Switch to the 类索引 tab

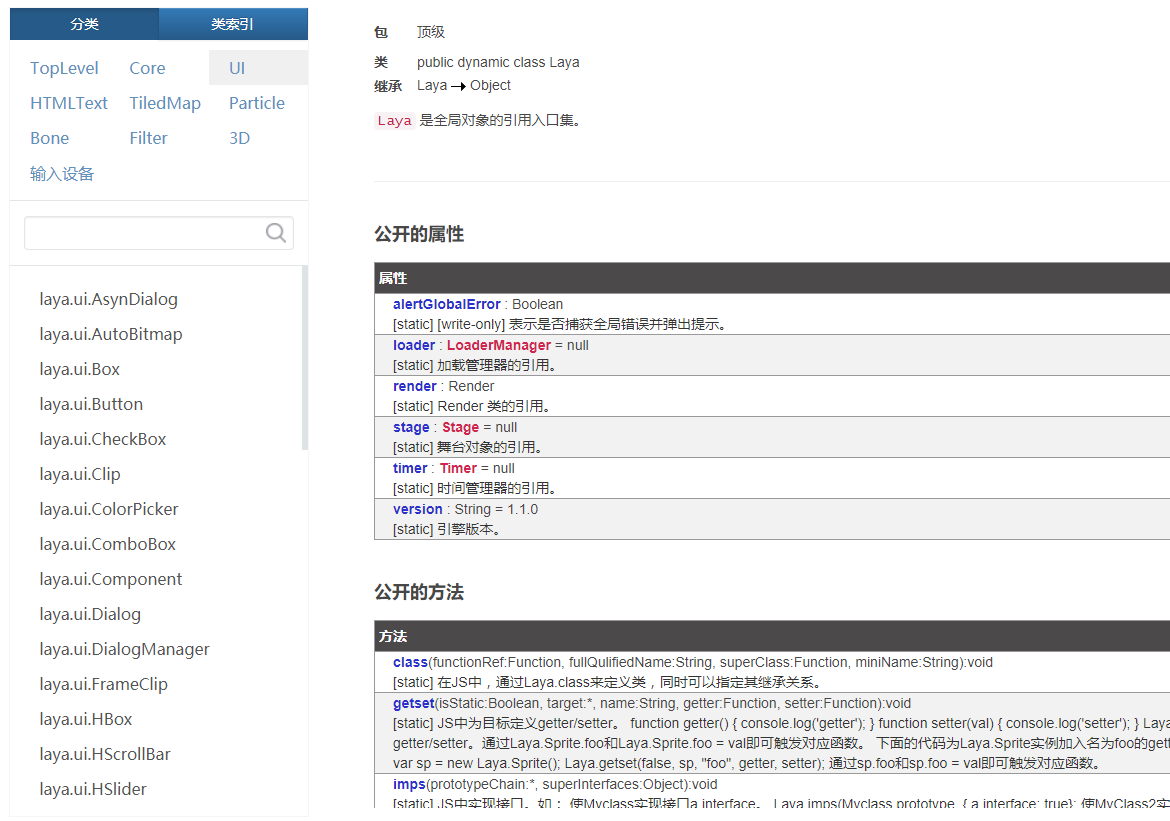233,24
